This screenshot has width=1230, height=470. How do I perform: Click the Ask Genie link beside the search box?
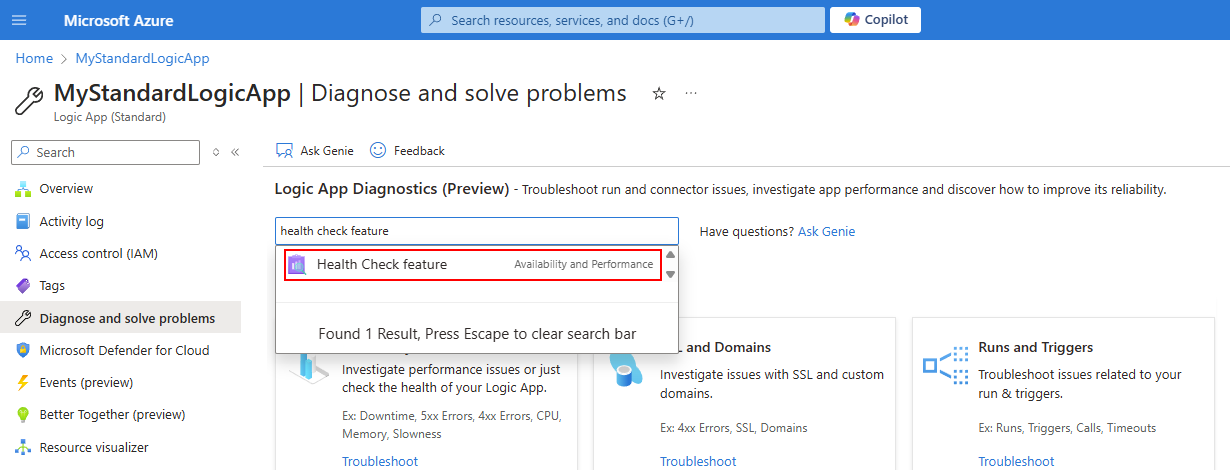click(x=826, y=231)
